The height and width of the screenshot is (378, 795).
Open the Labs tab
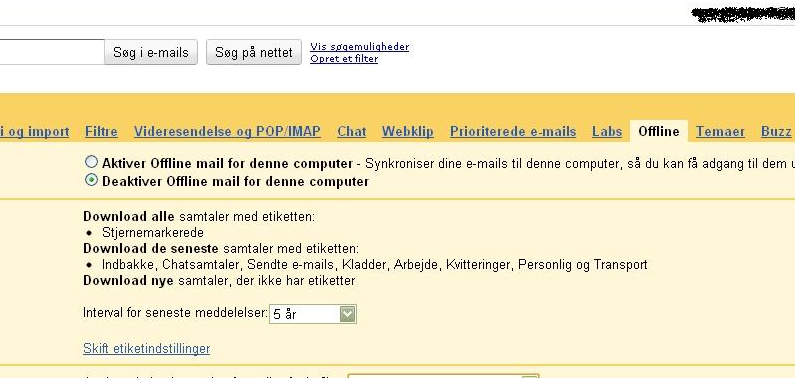click(607, 132)
